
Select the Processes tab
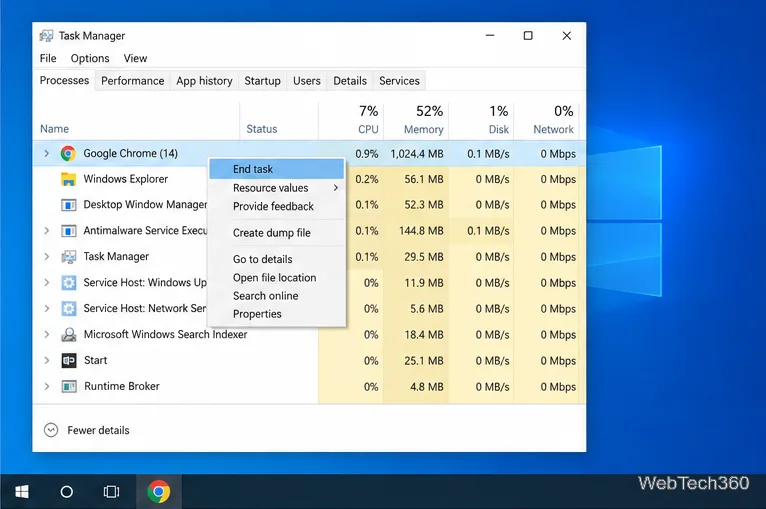pos(64,80)
